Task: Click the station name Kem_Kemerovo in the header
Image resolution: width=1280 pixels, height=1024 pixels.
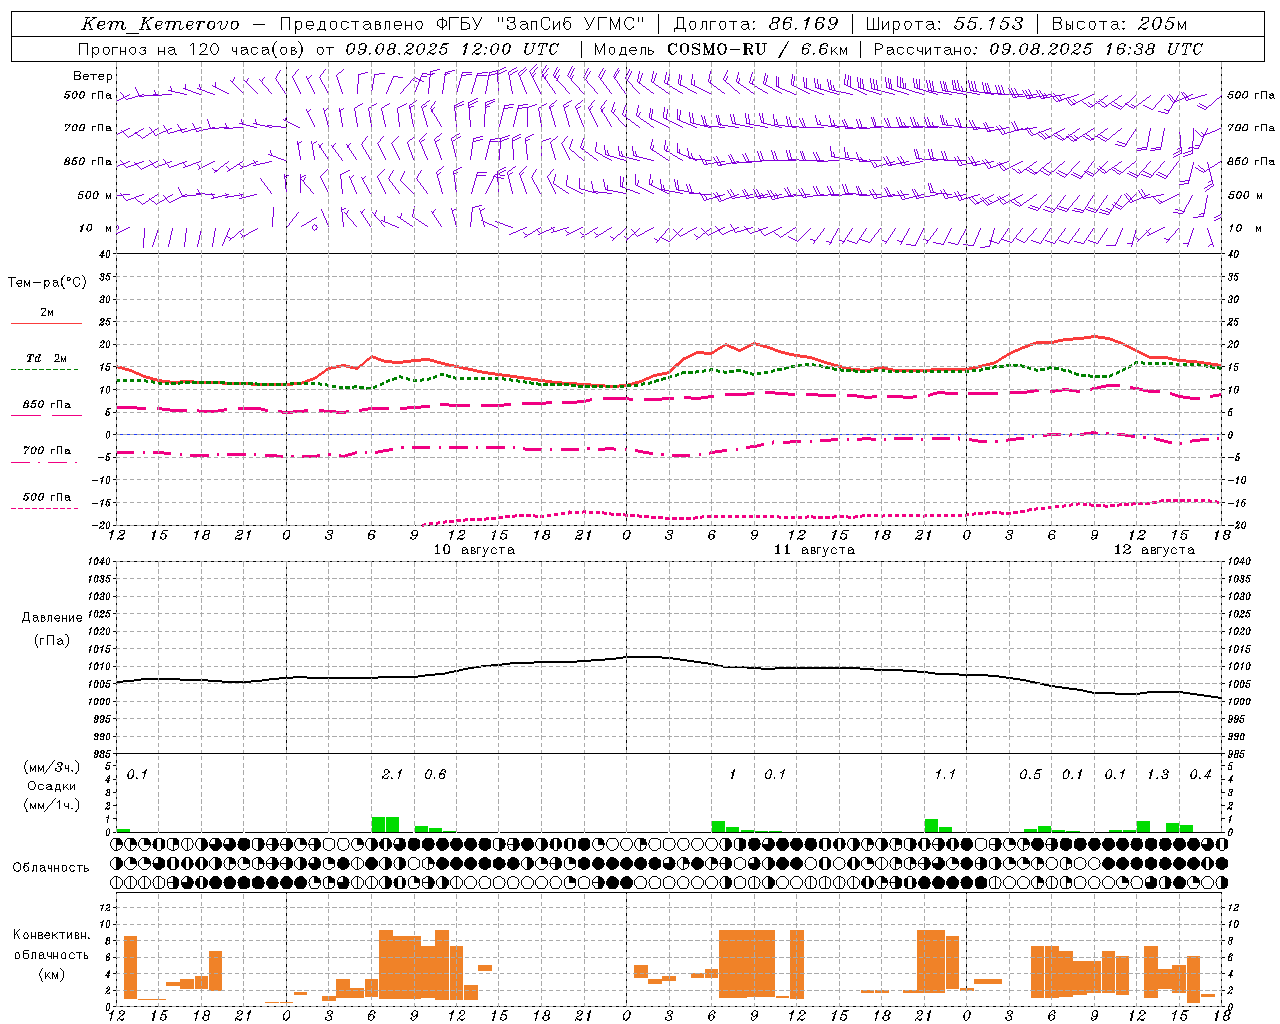Action: click(160, 24)
